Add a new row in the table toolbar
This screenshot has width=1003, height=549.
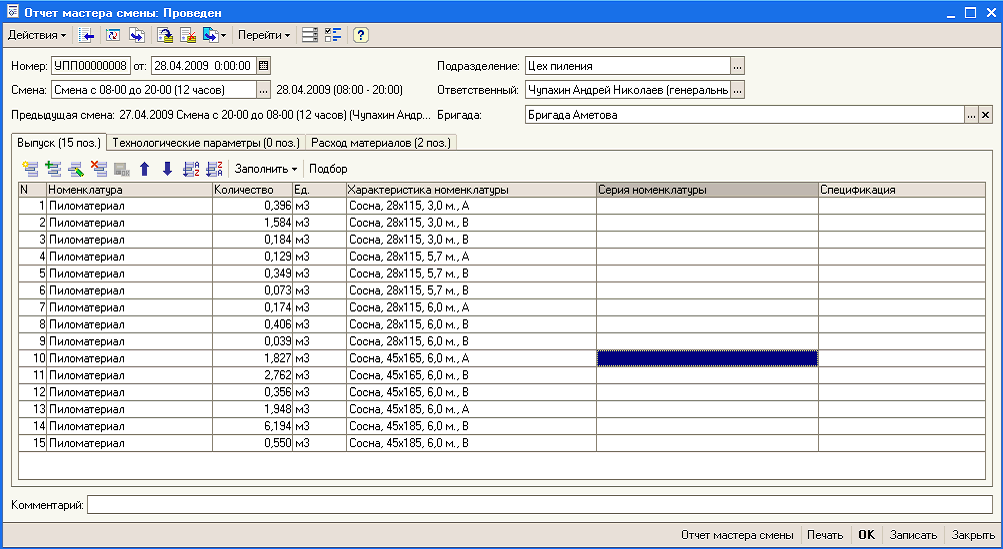click(x=30, y=169)
